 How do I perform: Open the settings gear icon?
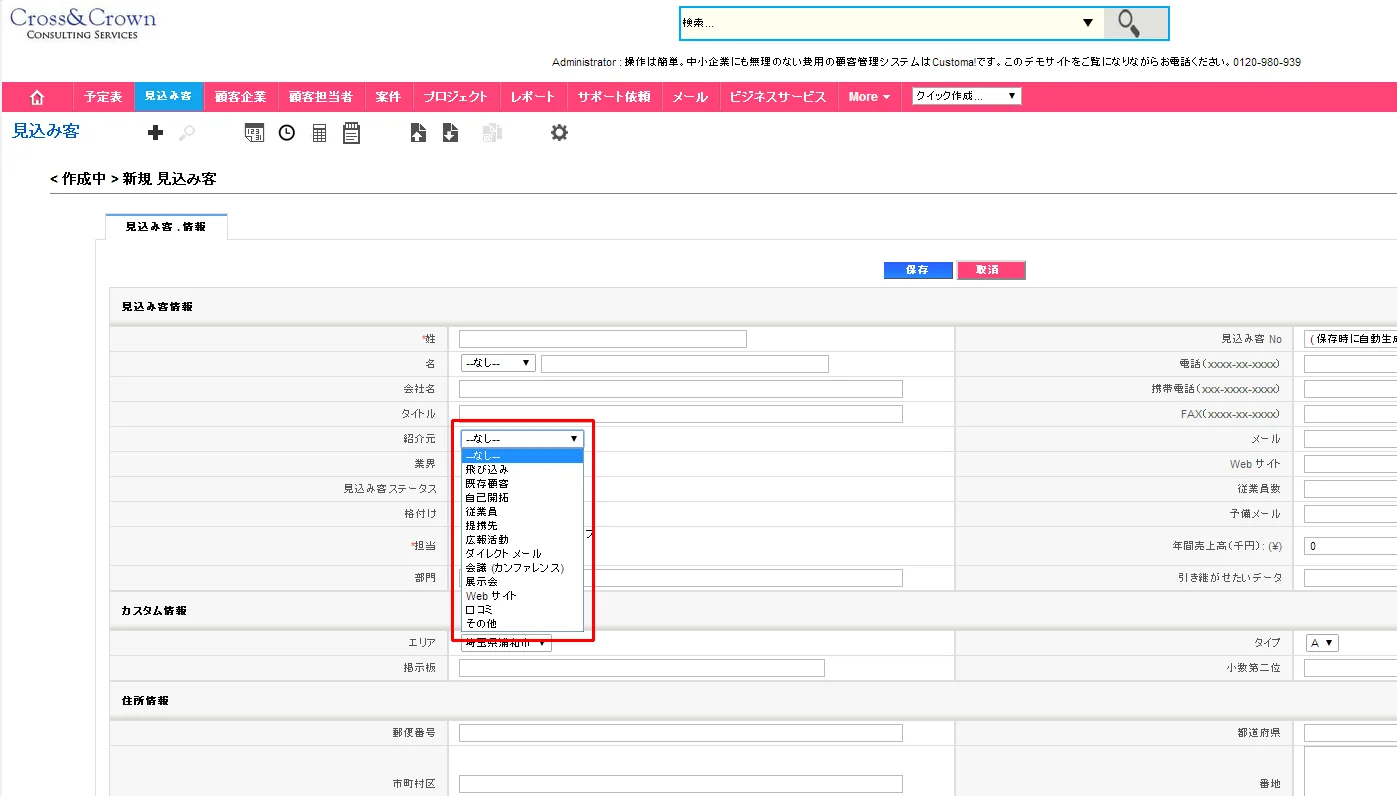[559, 133]
